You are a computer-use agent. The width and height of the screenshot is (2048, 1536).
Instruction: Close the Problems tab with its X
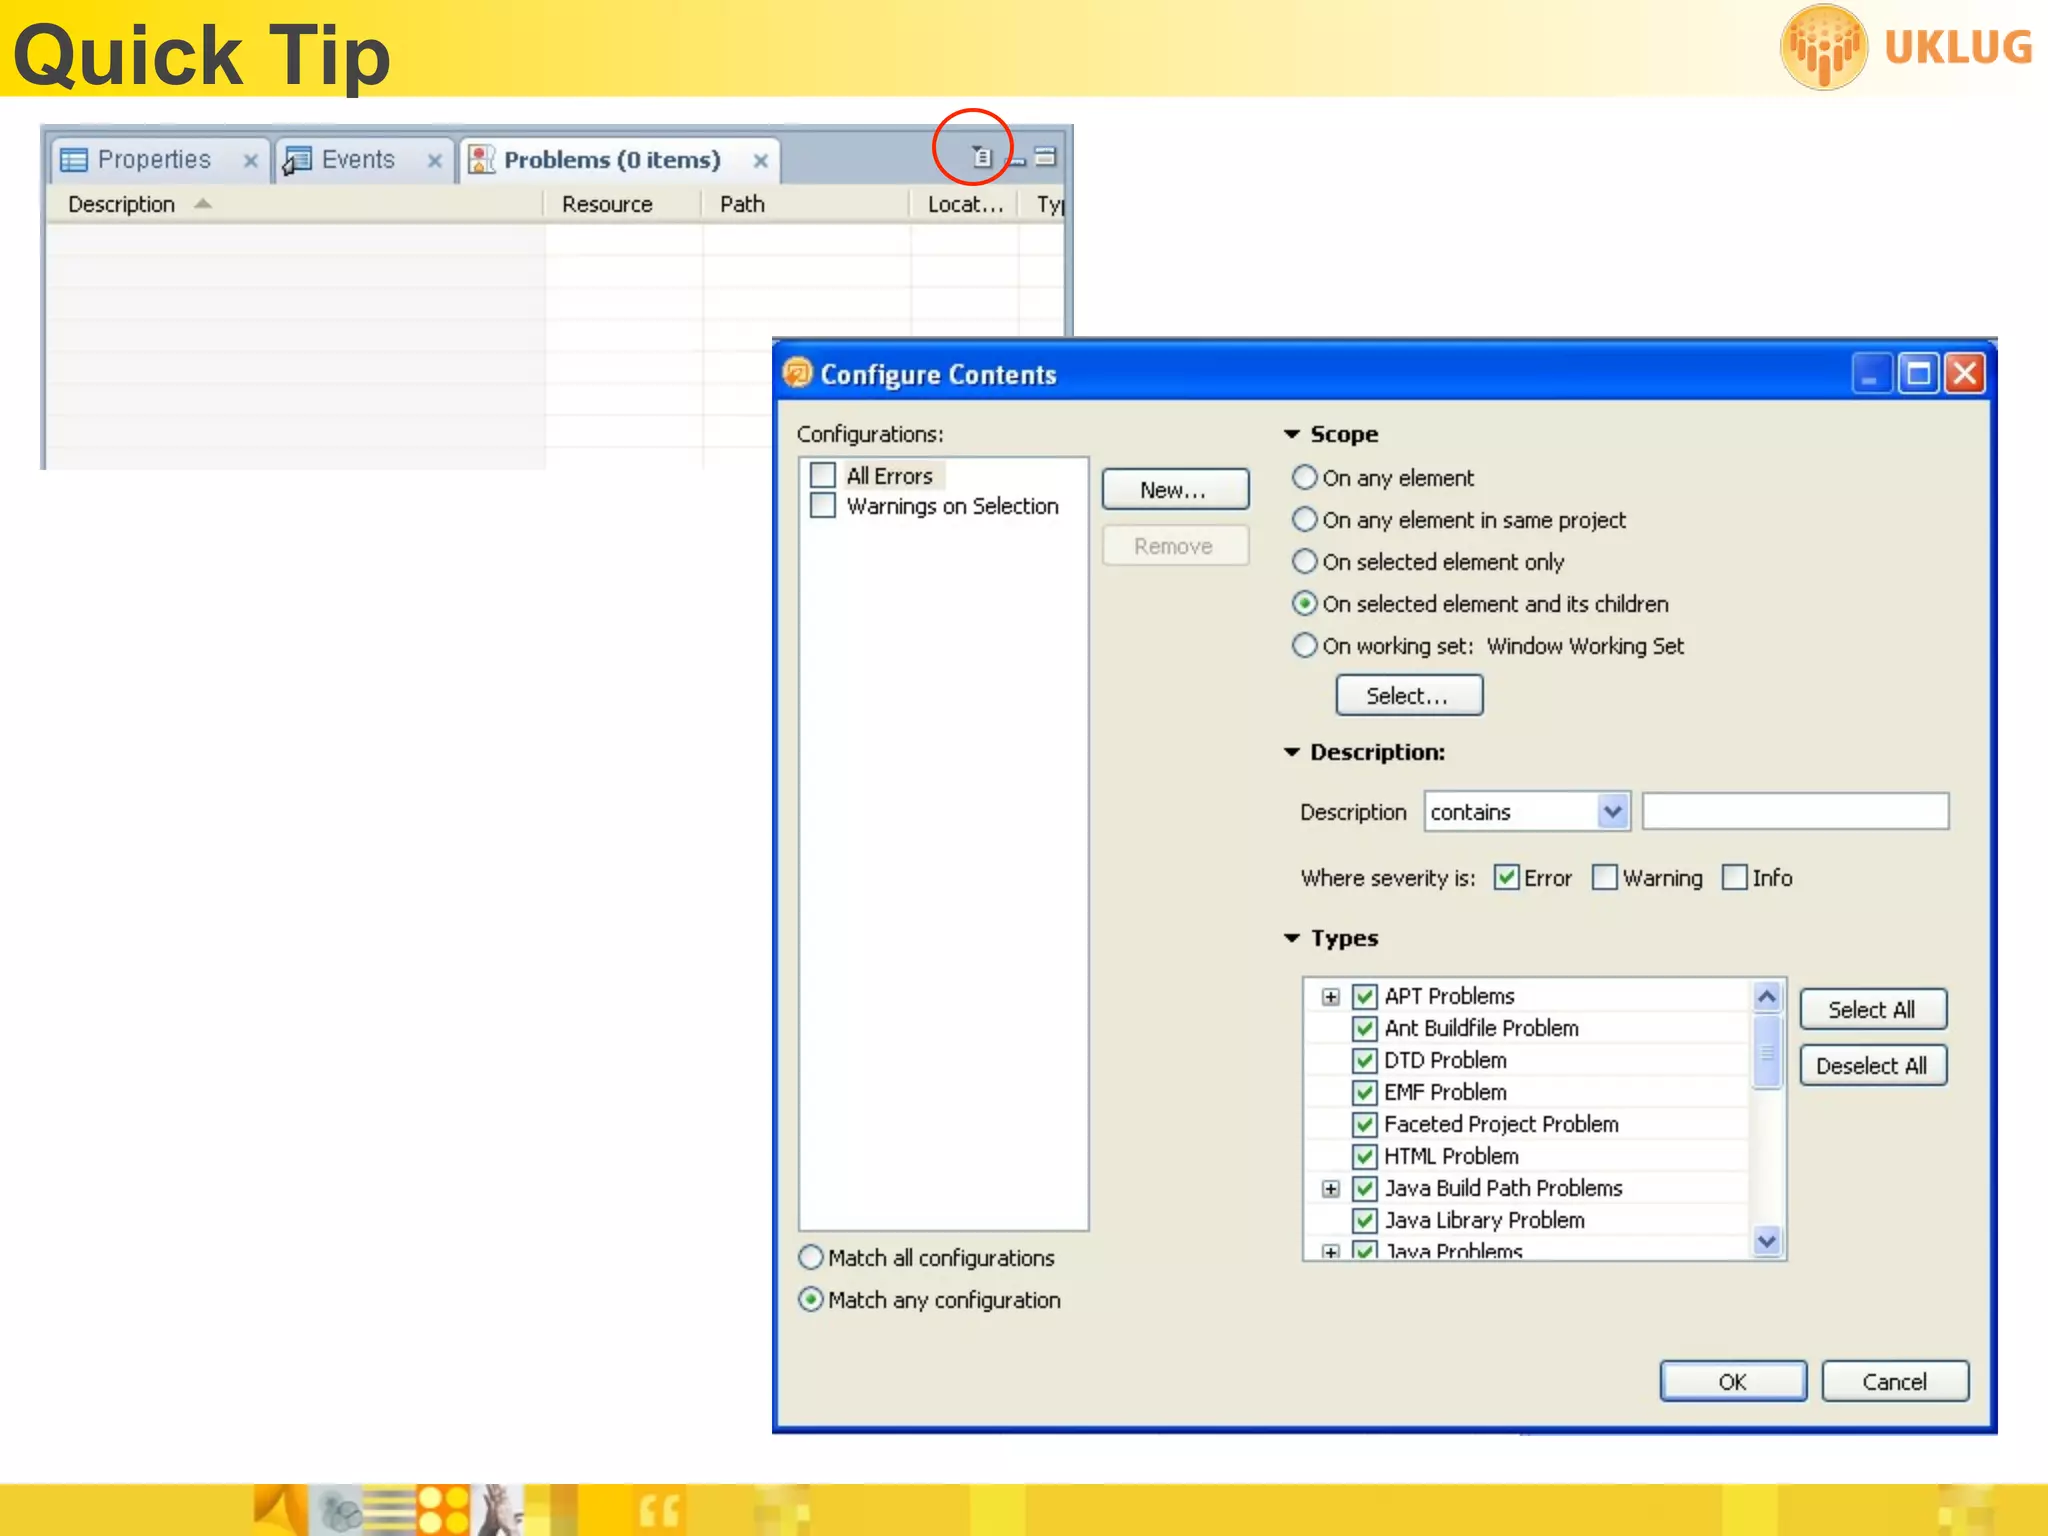coord(760,160)
